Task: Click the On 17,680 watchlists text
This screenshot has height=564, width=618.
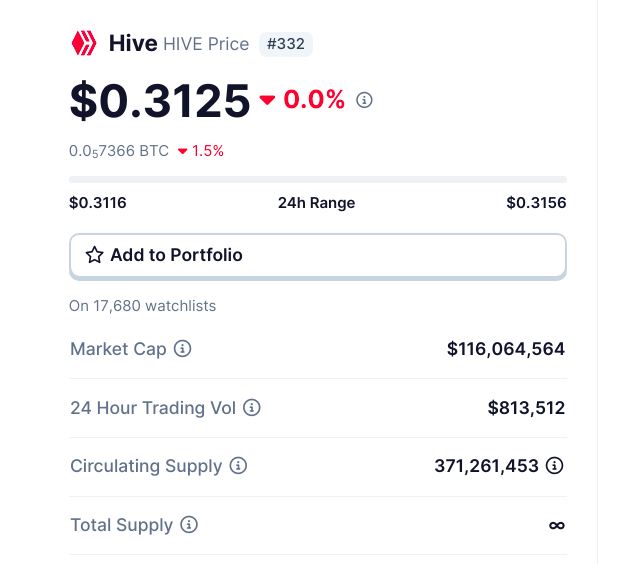Action: 143,306
